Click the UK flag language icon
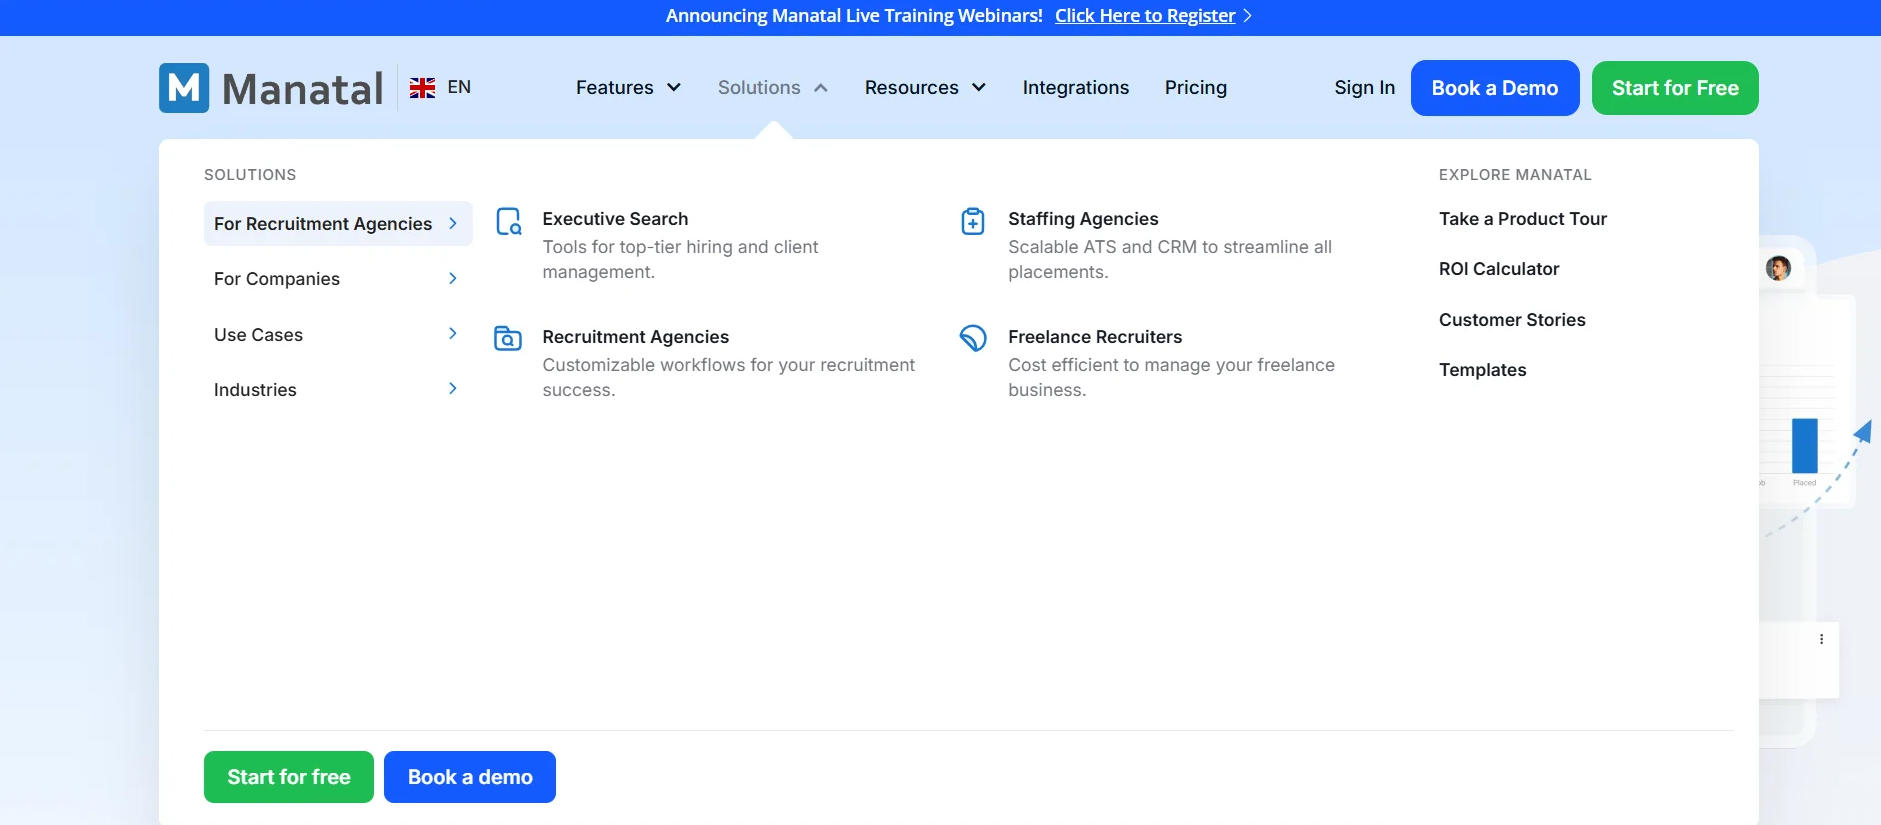 [x=422, y=88]
